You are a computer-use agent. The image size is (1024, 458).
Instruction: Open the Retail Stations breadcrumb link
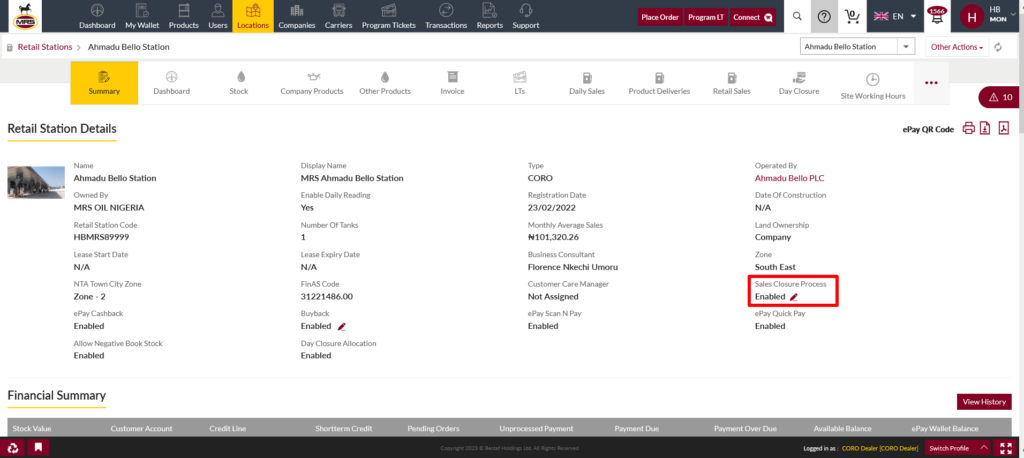[44, 47]
